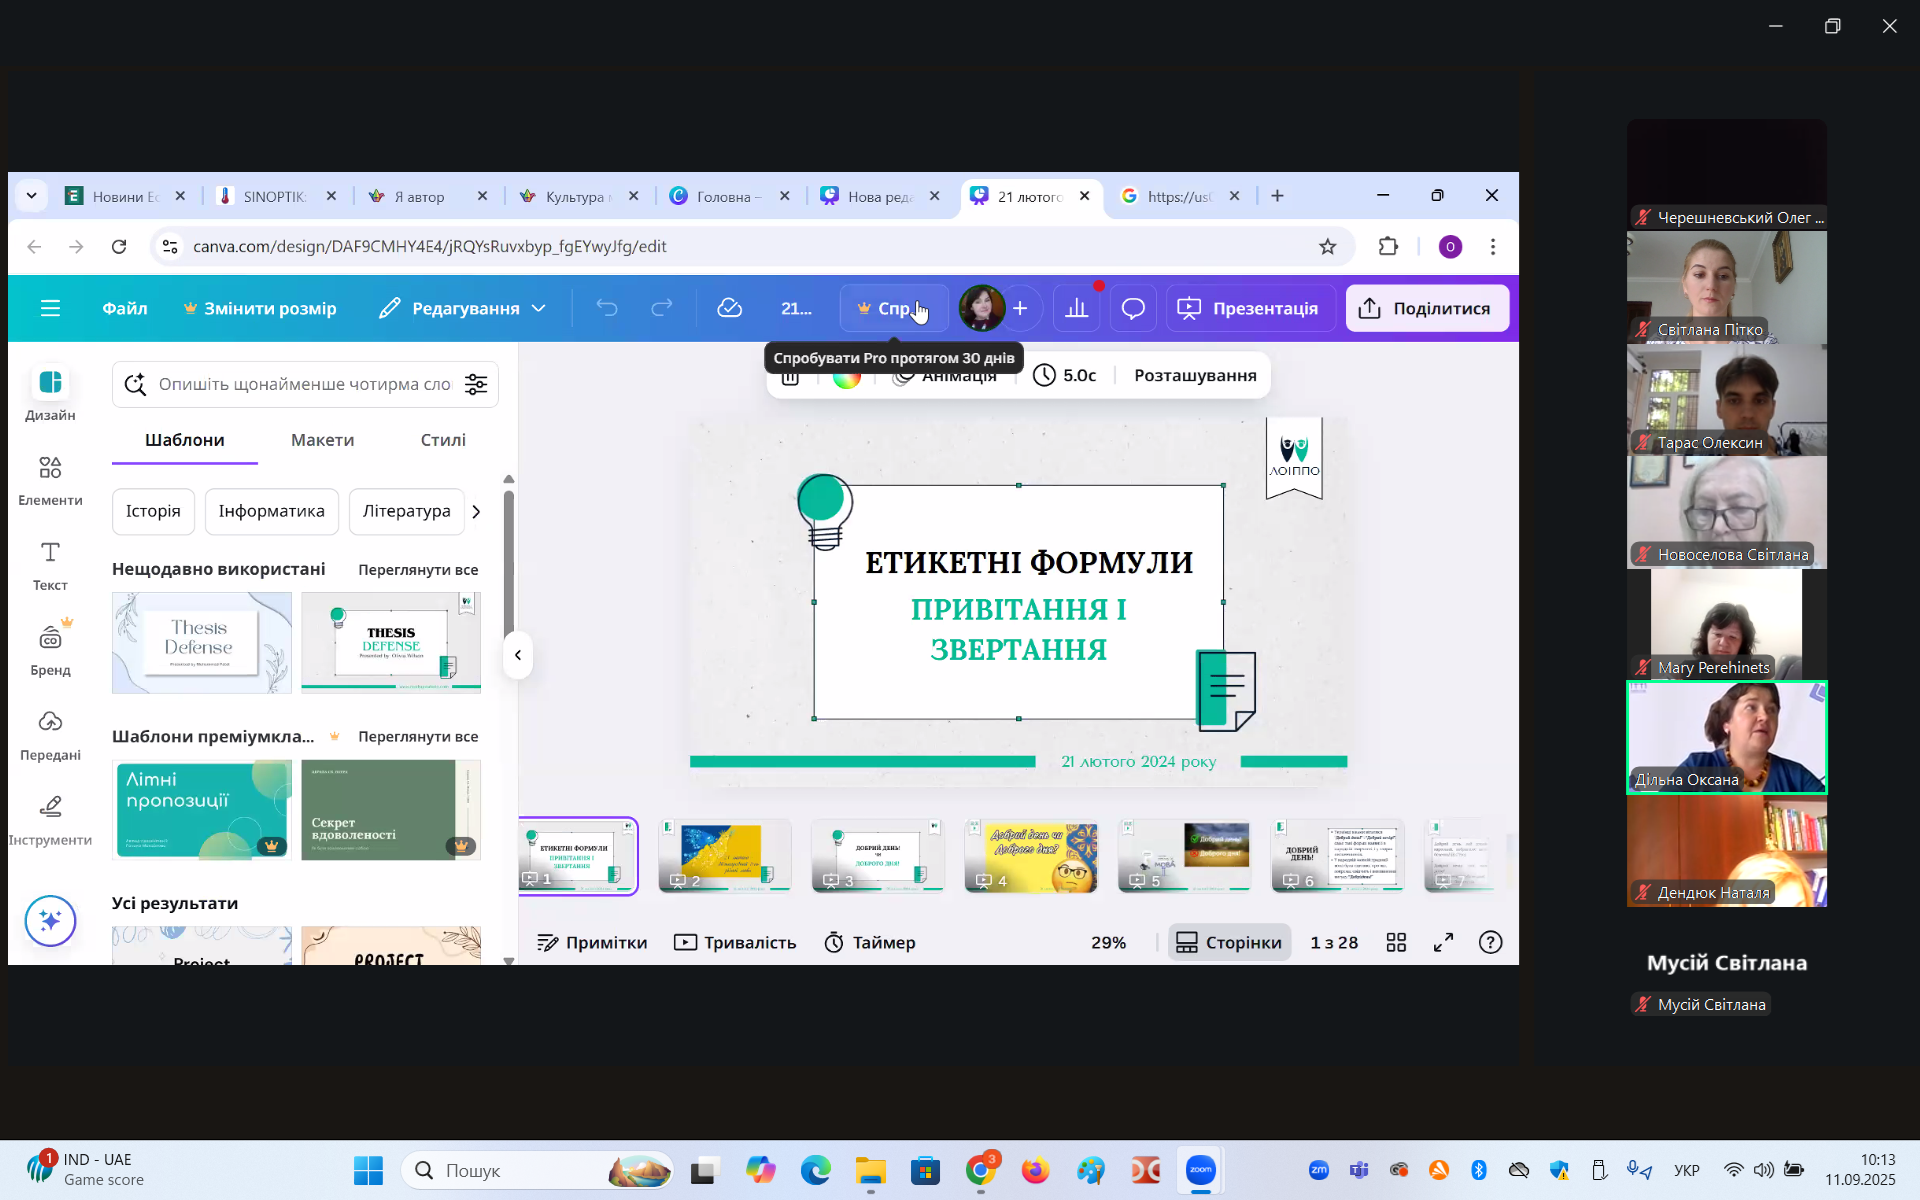Open the Файл menu
The width and height of the screenshot is (1920, 1200).
tap(125, 308)
